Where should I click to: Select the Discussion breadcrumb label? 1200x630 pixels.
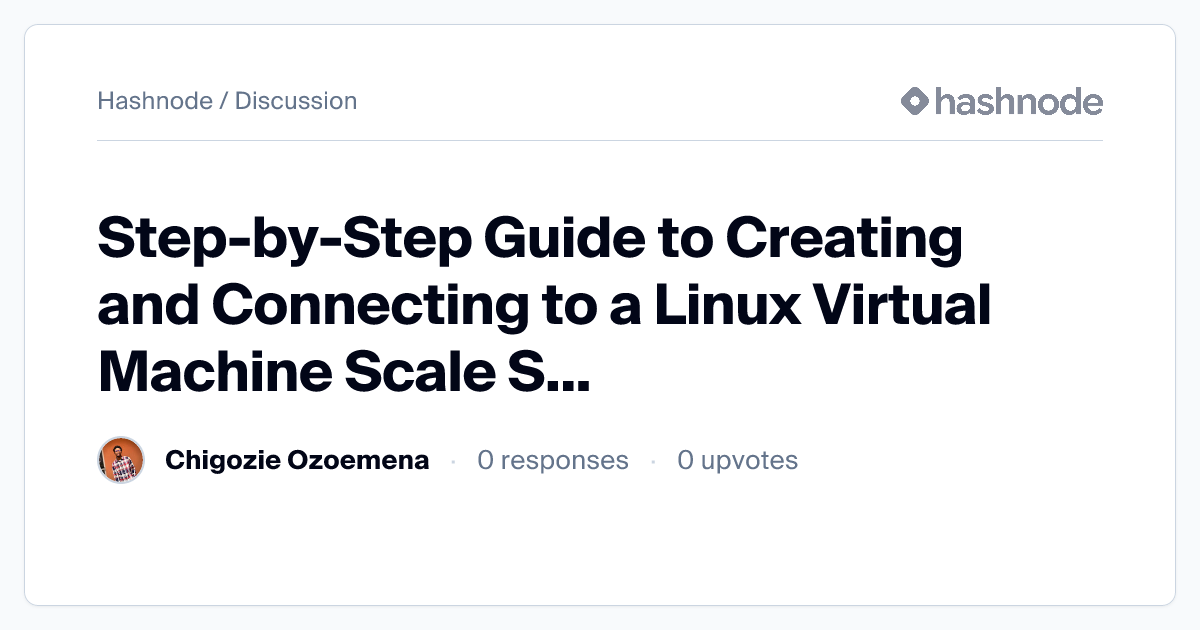[x=296, y=101]
